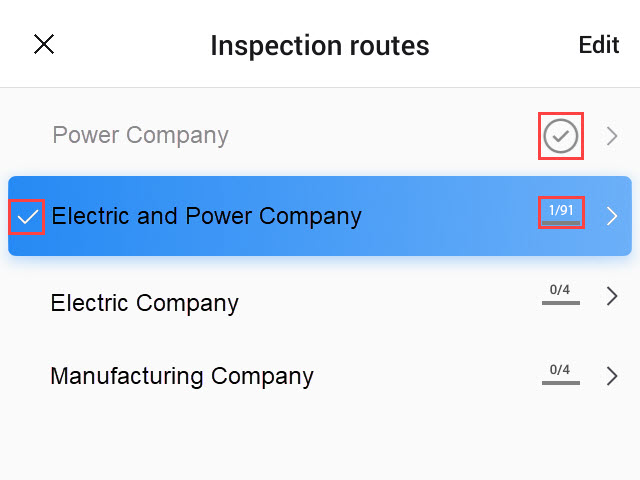The height and width of the screenshot is (480, 640).
Task: Close the Inspection routes screen
Action: pos(44,45)
